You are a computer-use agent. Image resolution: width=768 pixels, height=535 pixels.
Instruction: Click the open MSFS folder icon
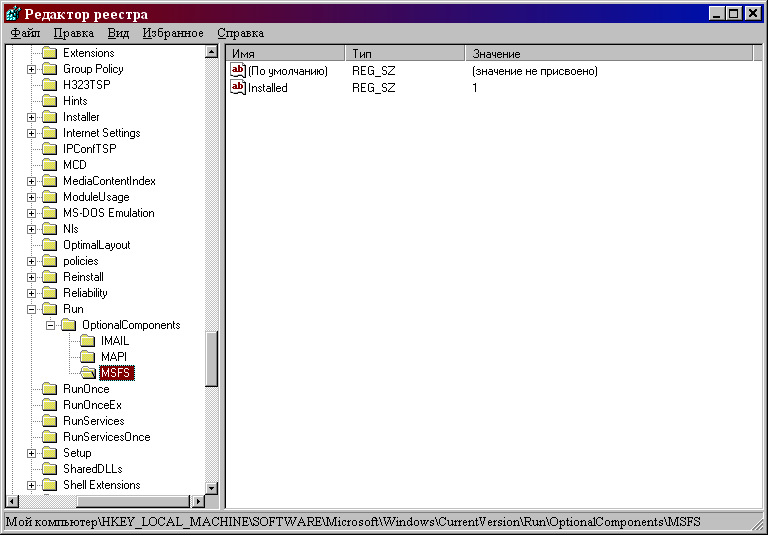point(87,373)
